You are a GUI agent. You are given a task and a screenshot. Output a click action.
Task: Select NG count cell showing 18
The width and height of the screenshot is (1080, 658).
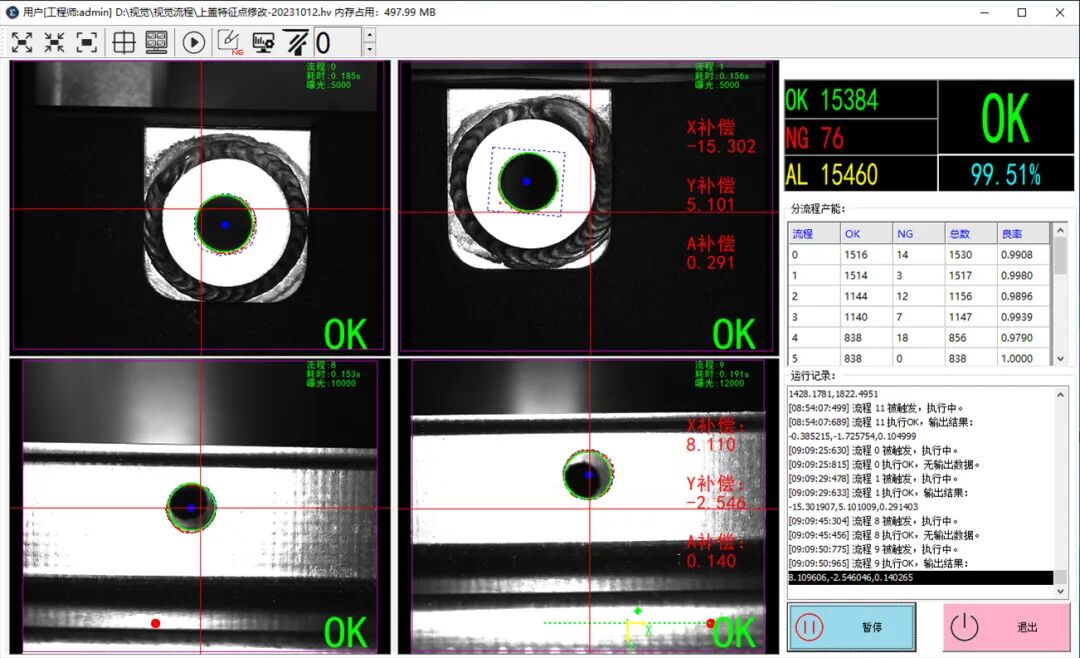click(x=919, y=338)
